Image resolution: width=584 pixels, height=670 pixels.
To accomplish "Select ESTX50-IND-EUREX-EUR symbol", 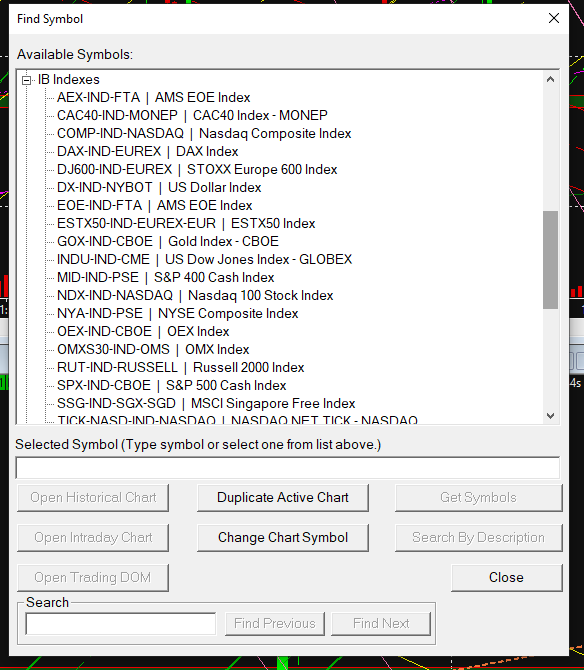I will (x=186, y=223).
